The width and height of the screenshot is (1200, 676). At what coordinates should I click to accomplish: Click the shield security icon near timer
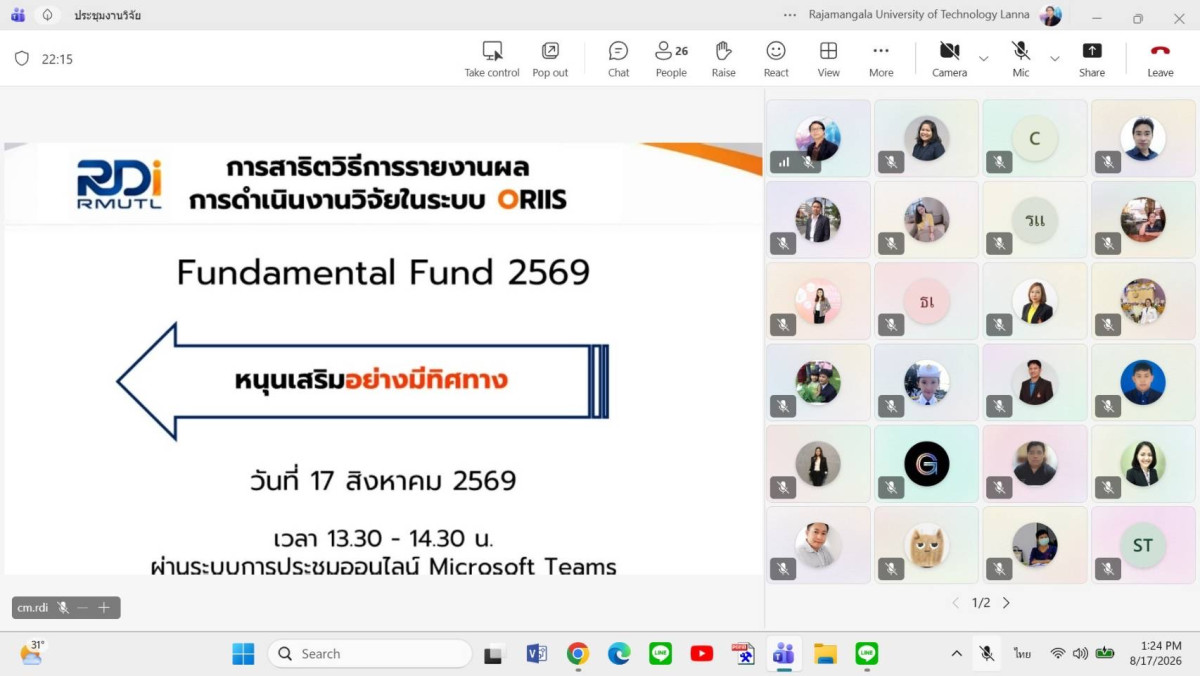click(x=22, y=59)
